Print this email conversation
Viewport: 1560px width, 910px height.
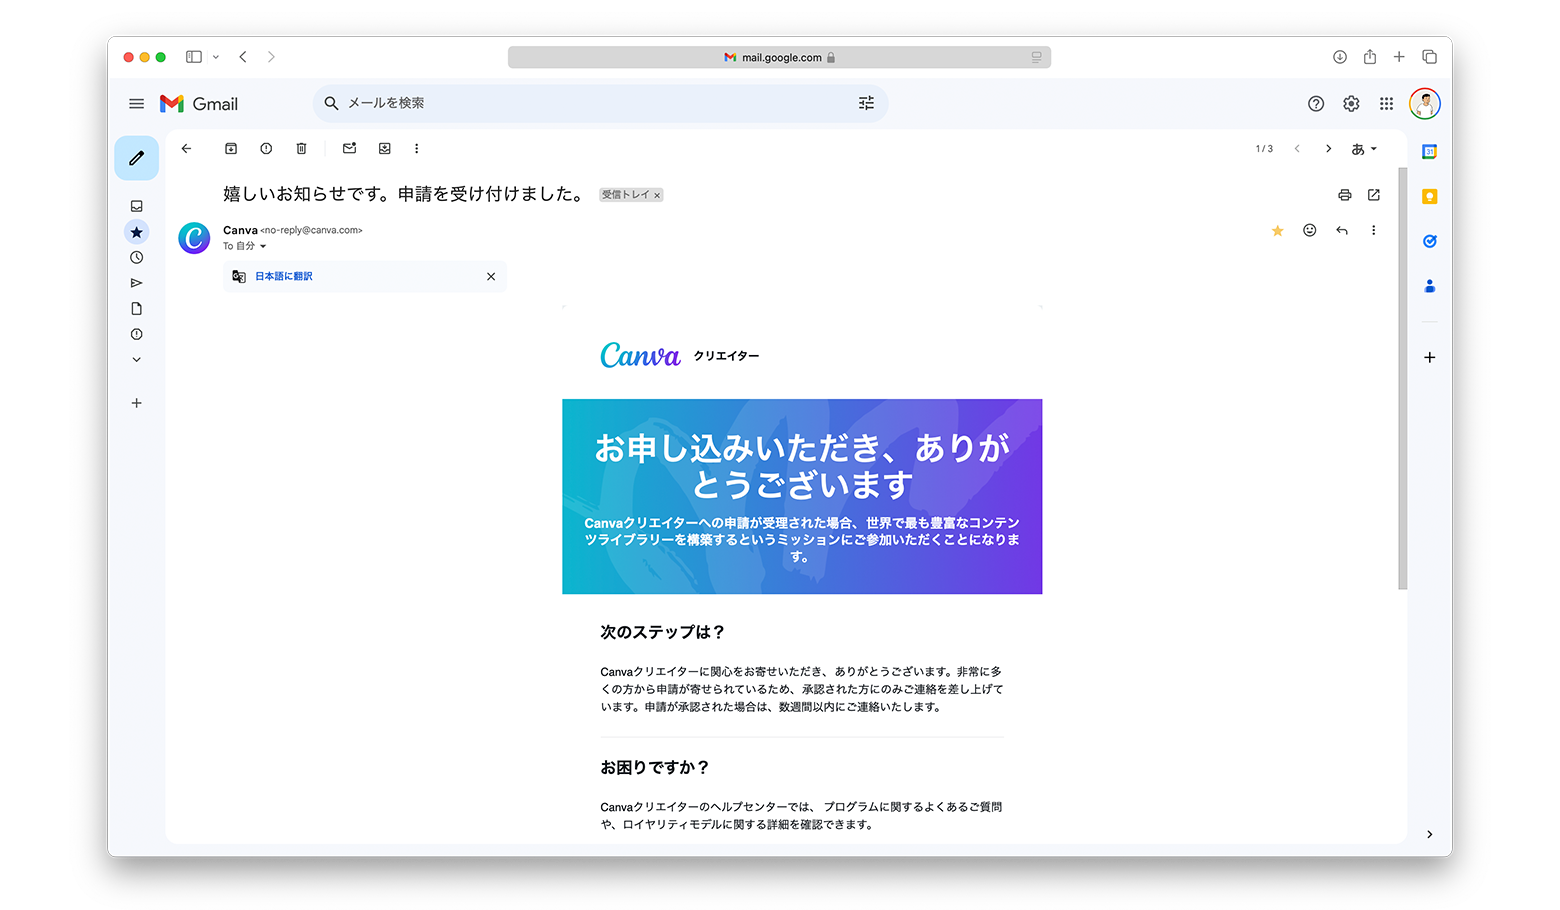[x=1345, y=195]
